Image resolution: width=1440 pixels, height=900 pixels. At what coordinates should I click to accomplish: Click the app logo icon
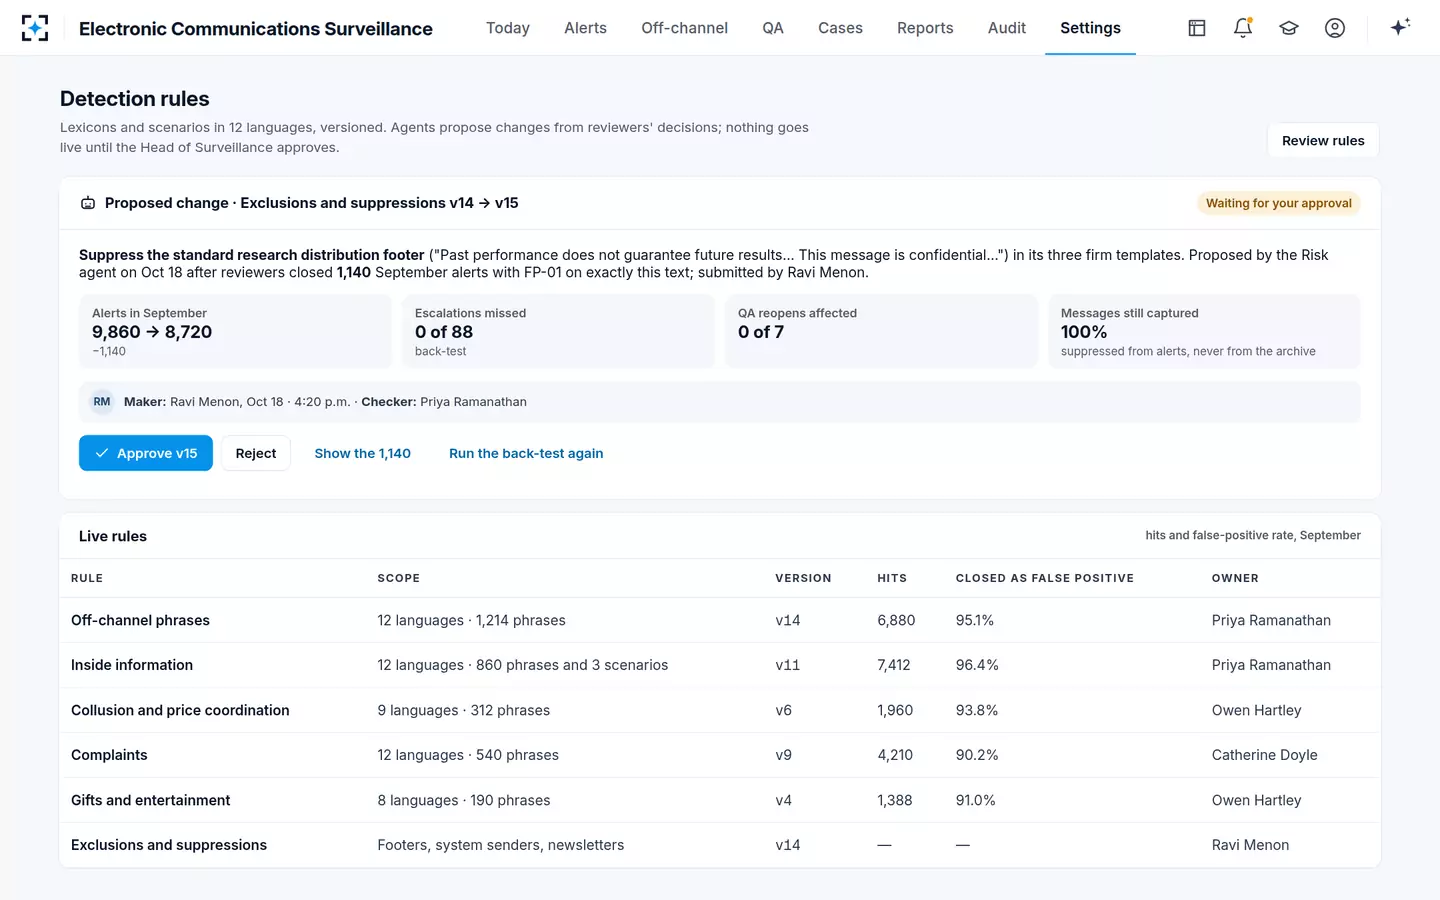click(35, 28)
